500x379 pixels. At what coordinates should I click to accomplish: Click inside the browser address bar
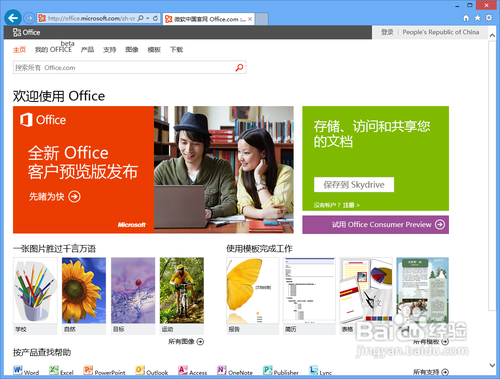[x=91, y=18]
